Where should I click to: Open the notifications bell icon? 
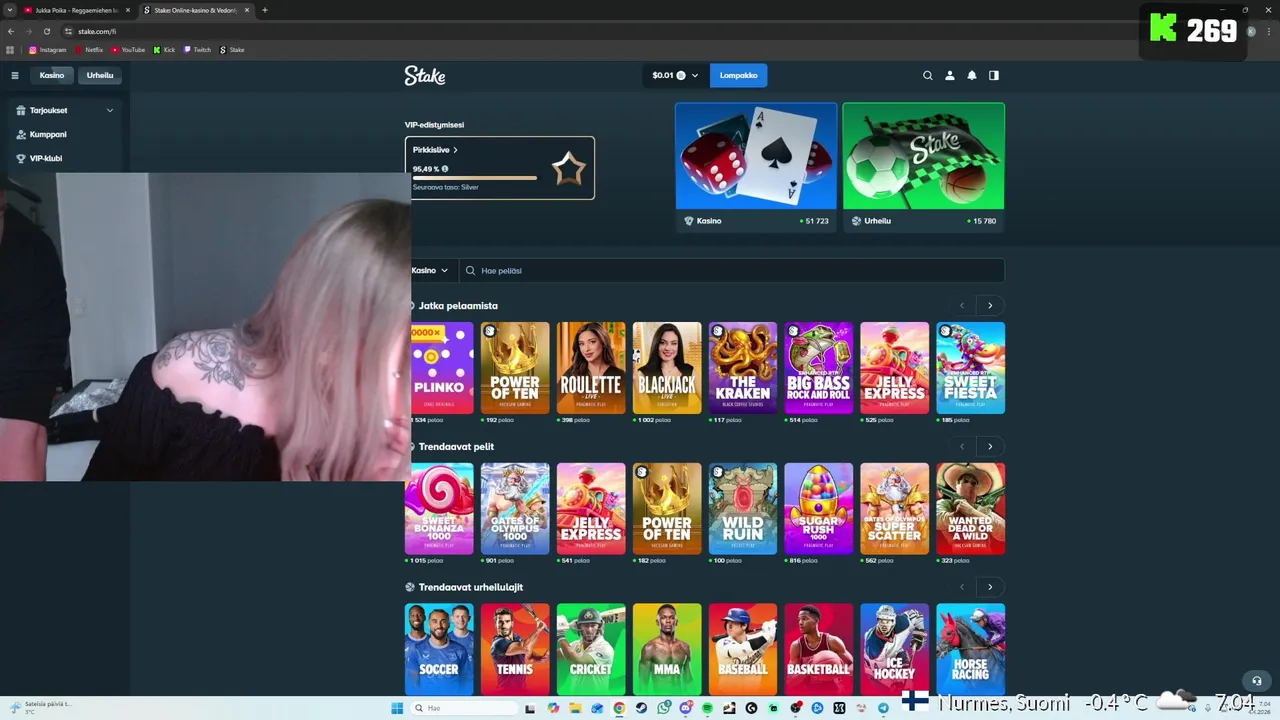(972, 75)
